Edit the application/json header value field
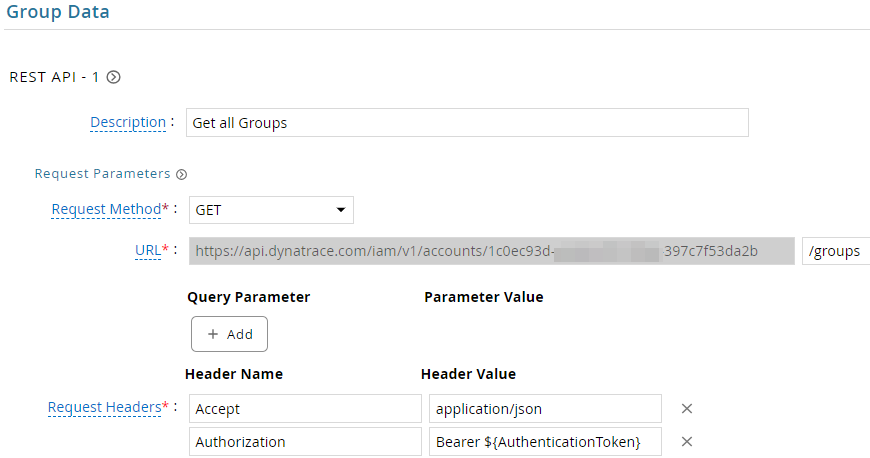Viewport: 870px width, 458px height. click(545, 409)
